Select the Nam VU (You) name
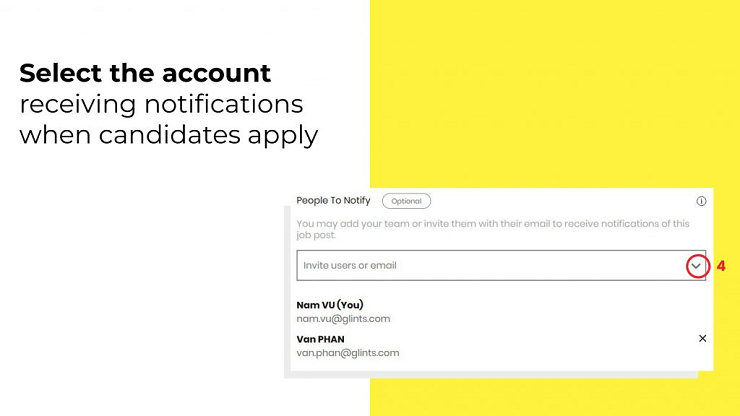Screen dimensions: 740x416 tap(330, 305)
